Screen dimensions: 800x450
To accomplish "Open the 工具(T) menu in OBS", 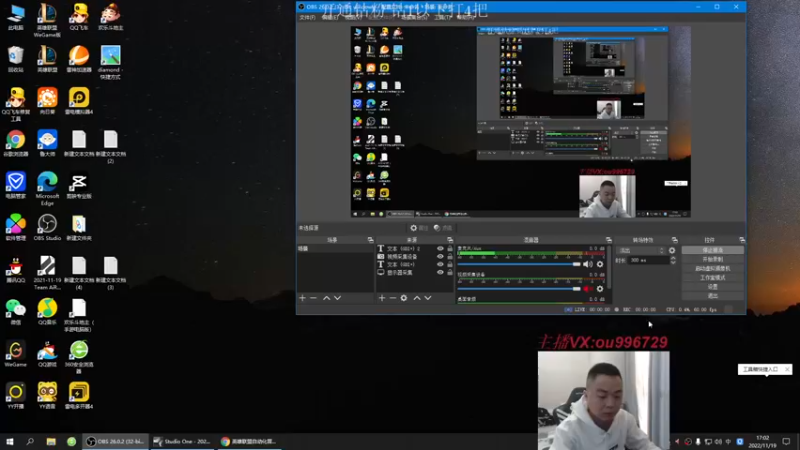I will (x=443, y=17).
